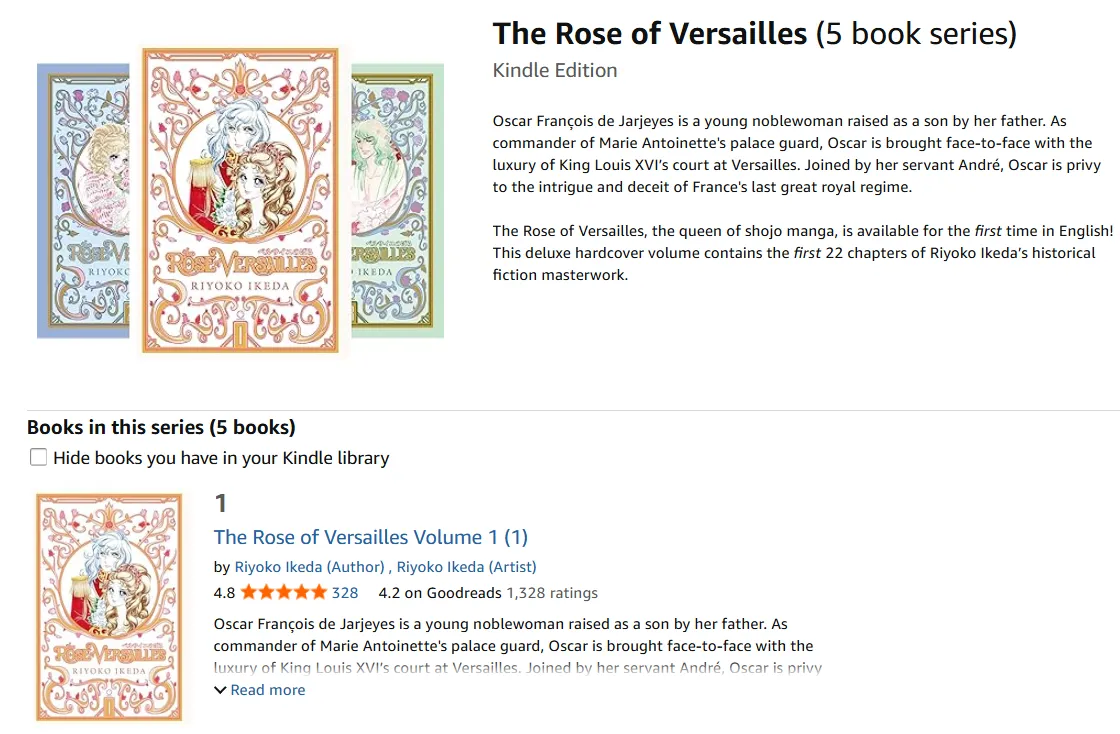Visit Riyoko Ikeda (Author) page
Screen dimensions: 1120x734
pos(309,566)
